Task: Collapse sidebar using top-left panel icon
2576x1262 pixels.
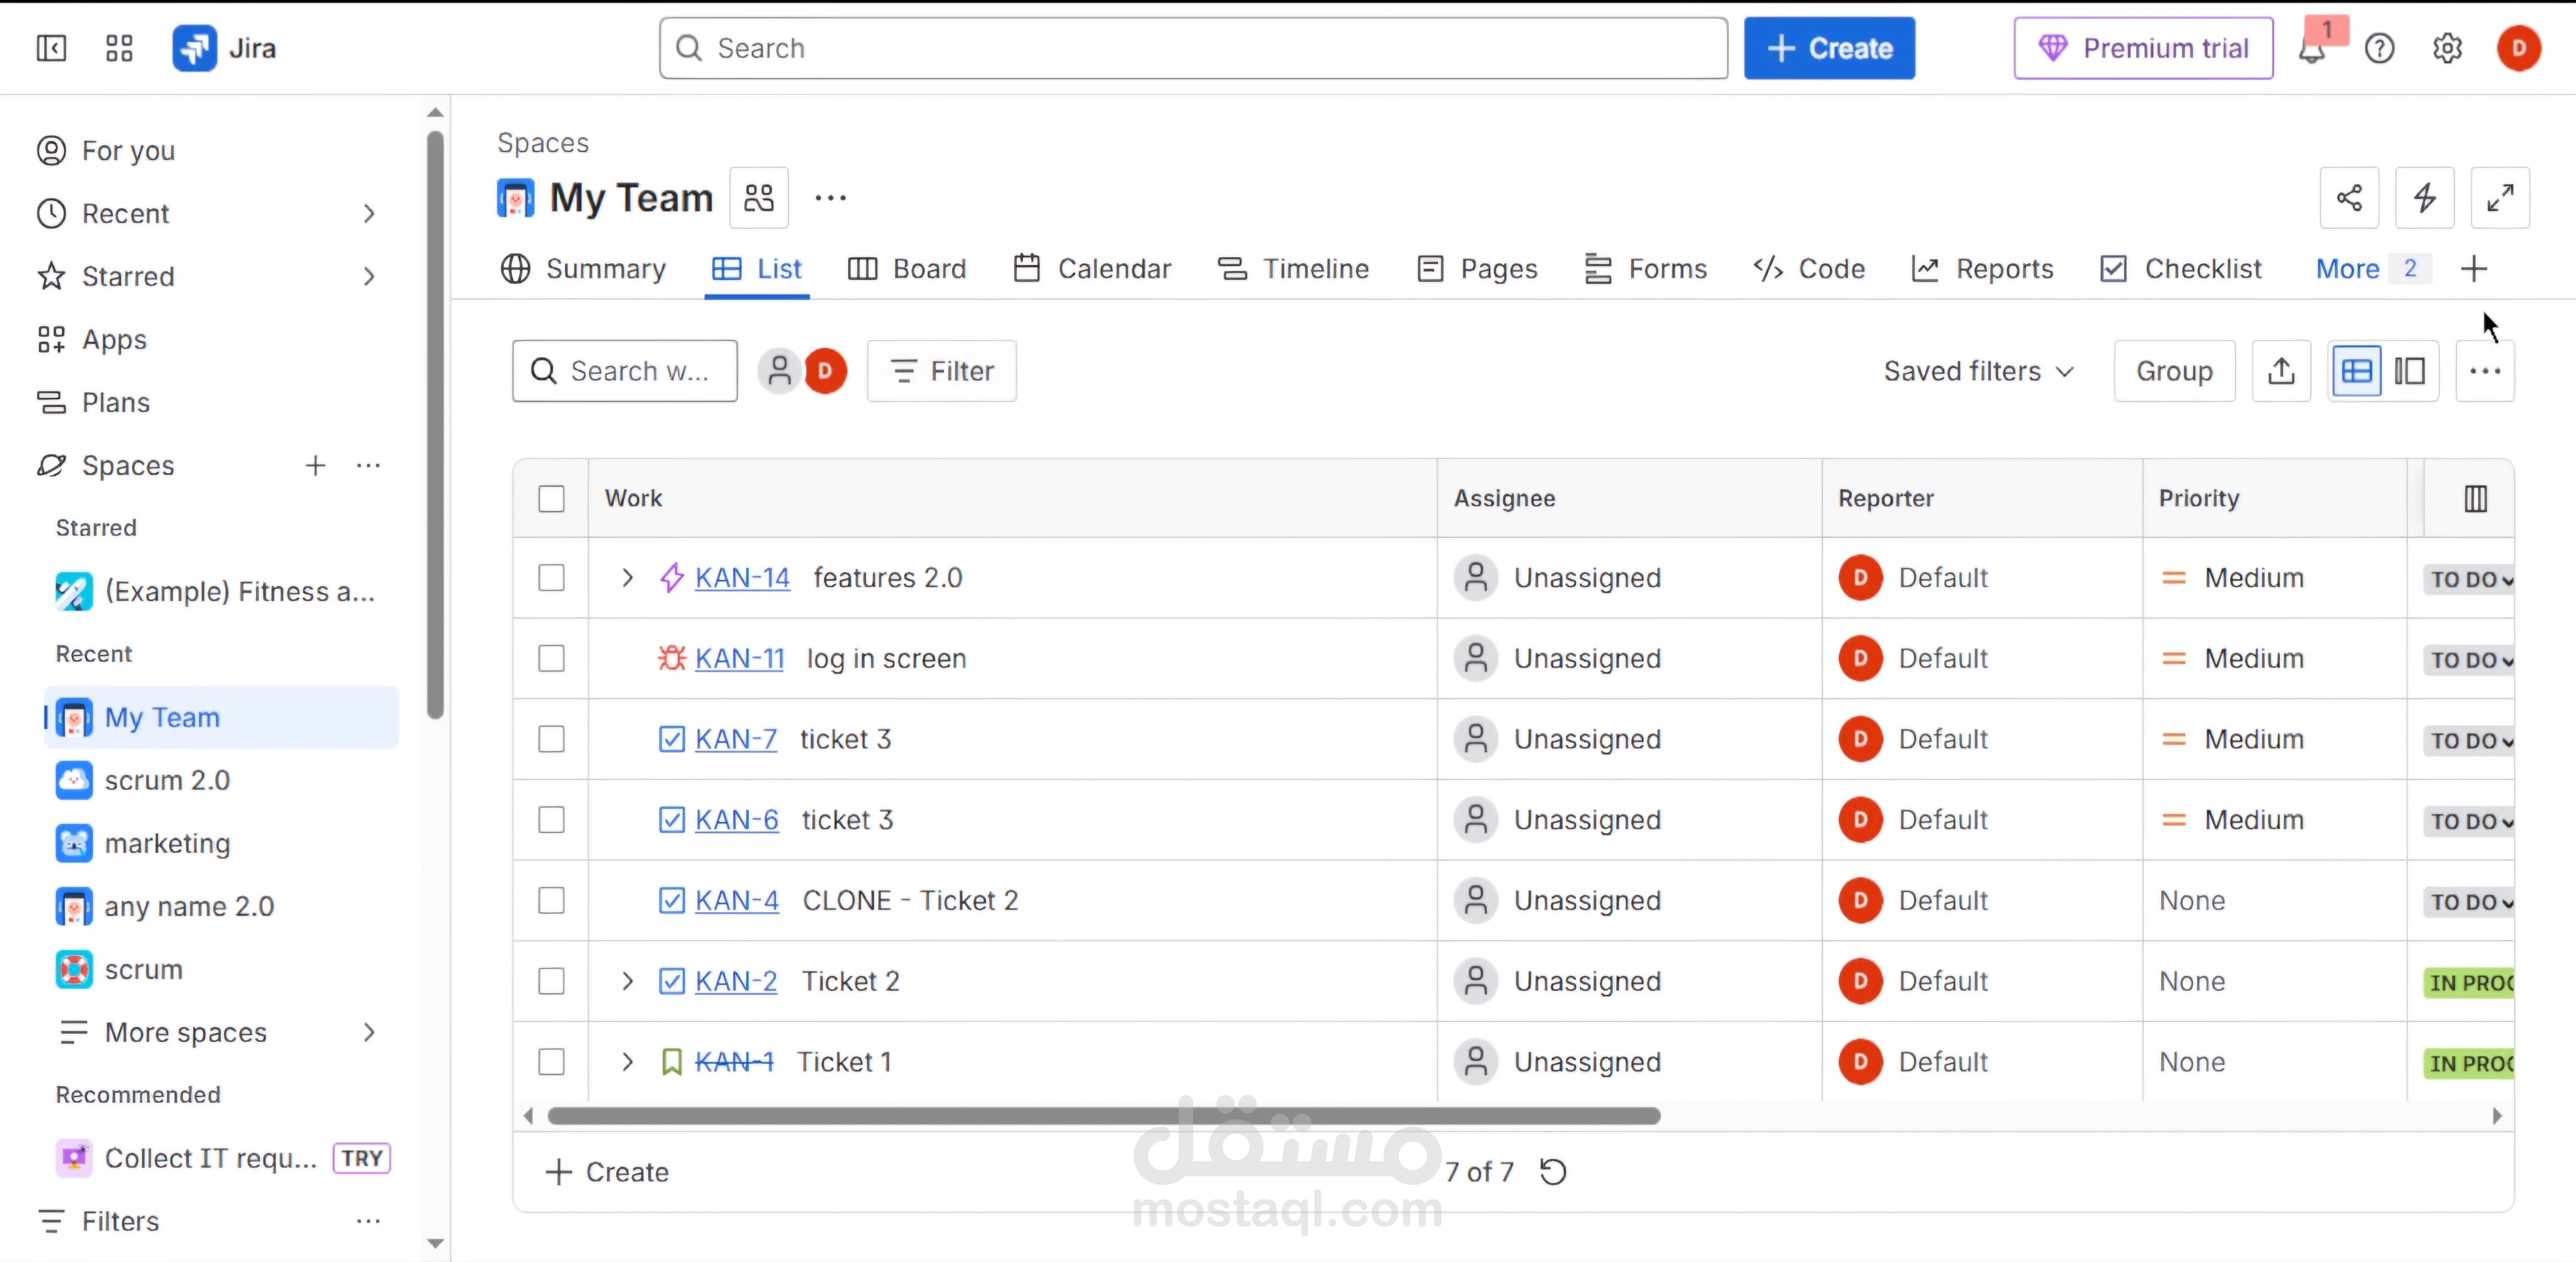Action: click(x=51, y=48)
